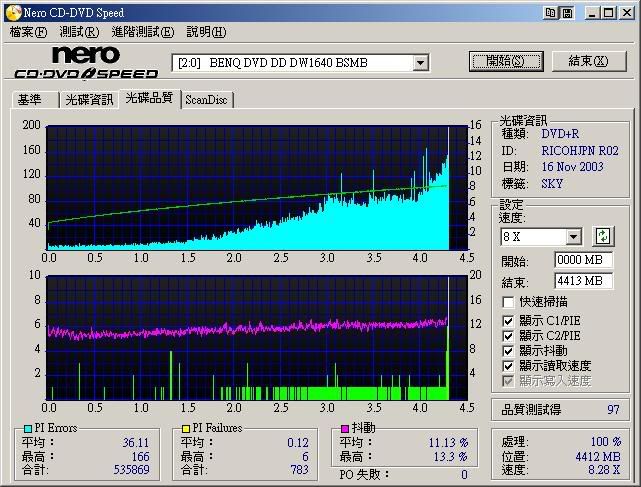
Task: Maximize the Nero CD-DVD Speed window
Action: point(608,13)
